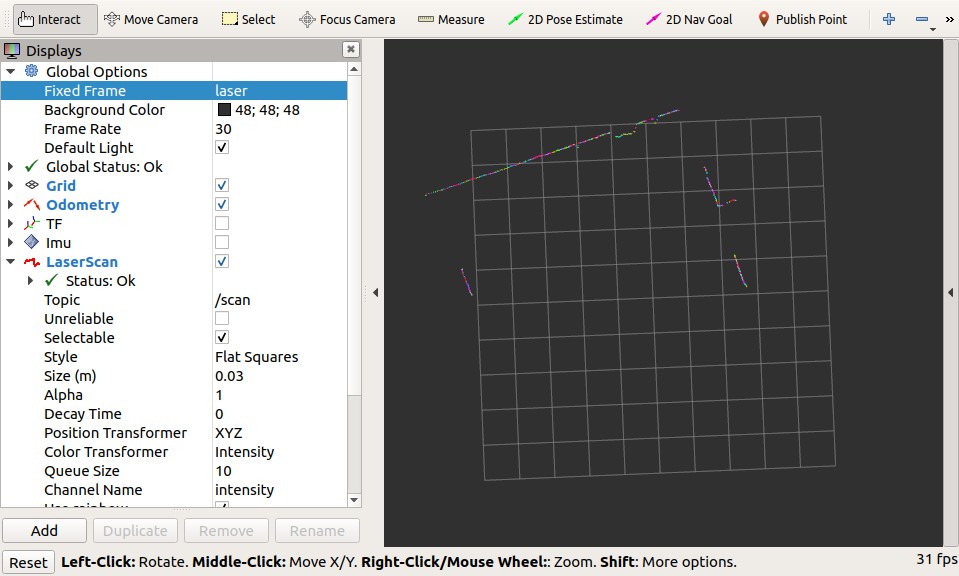Toggle the LaserScan display checkbox
The width and height of the screenshot is (959, 576).
[x=222, y=261]
